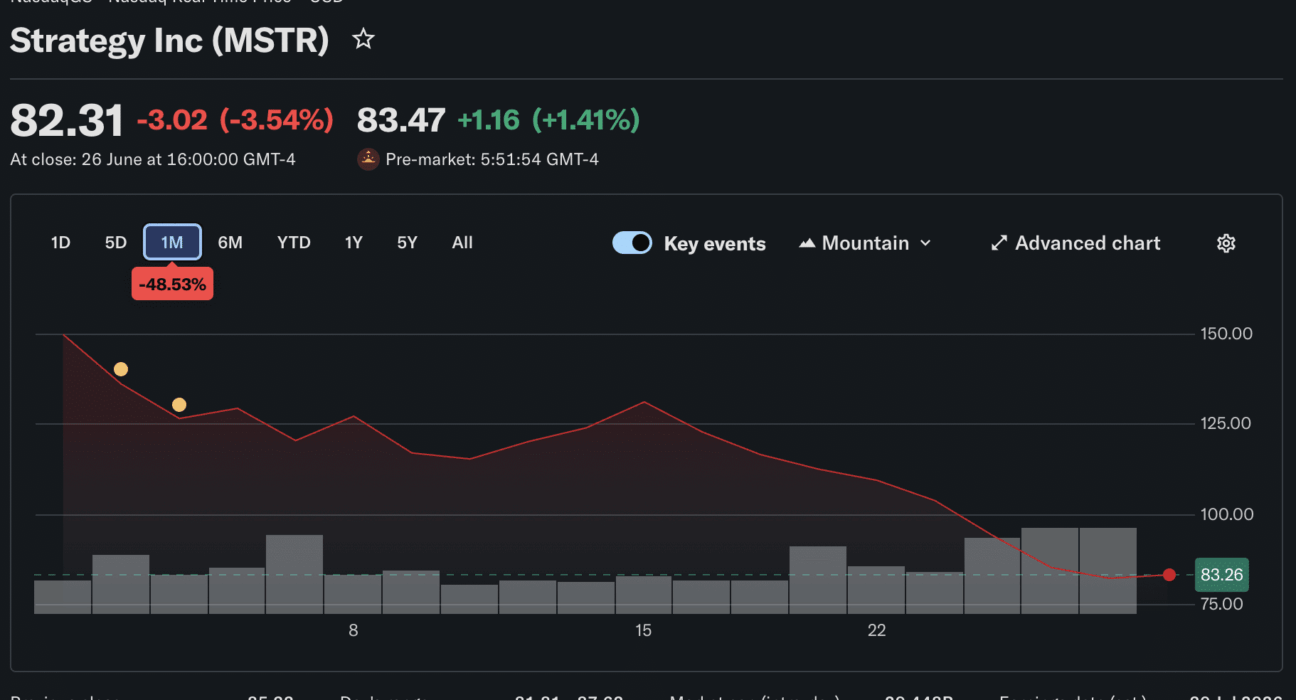1296x700 pixels.
Task: Click the 125.00 axis label
Action: 1226,424
